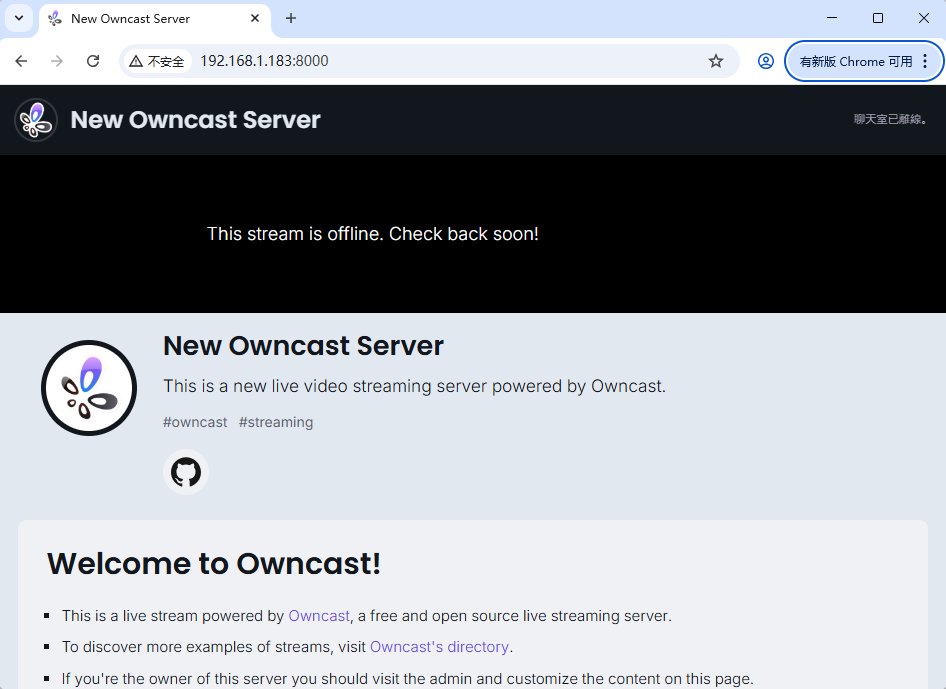Click the #streaming tag
946x689 pixels.
click(276, 422)
